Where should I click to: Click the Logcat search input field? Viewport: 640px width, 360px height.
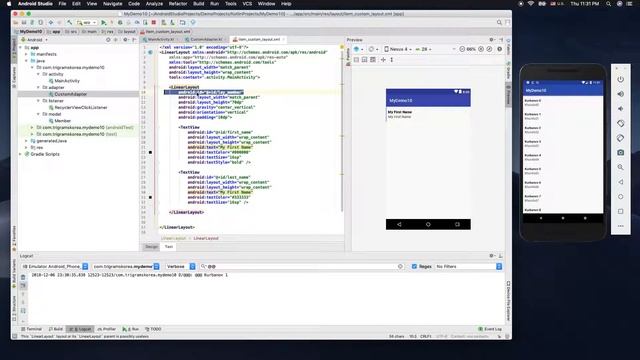(301, 266)
